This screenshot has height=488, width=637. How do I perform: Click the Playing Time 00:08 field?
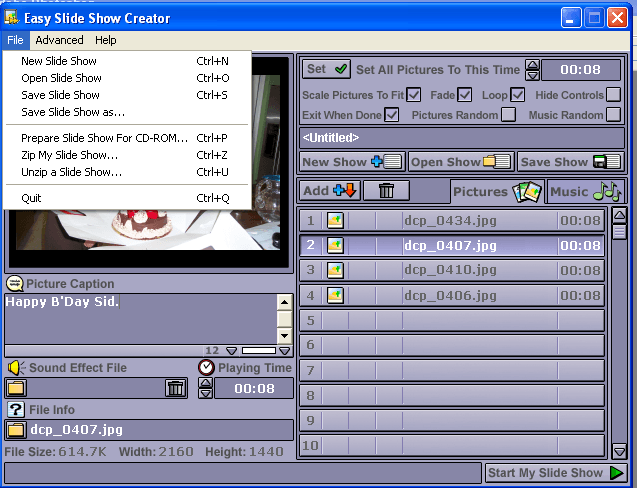pos(254,388)
